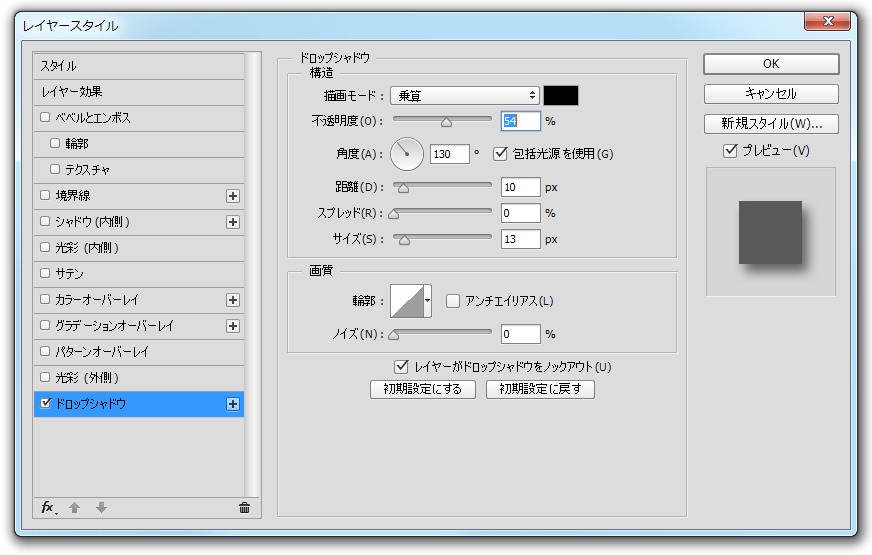Open the fx effects menu icon

[49, 507]
